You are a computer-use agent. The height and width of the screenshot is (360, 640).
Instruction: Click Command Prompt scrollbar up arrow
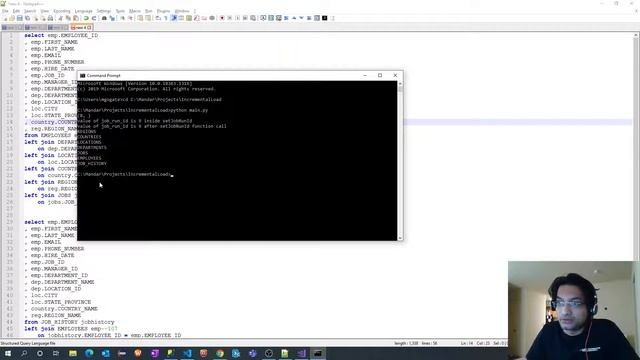click(x=400, y=83)
